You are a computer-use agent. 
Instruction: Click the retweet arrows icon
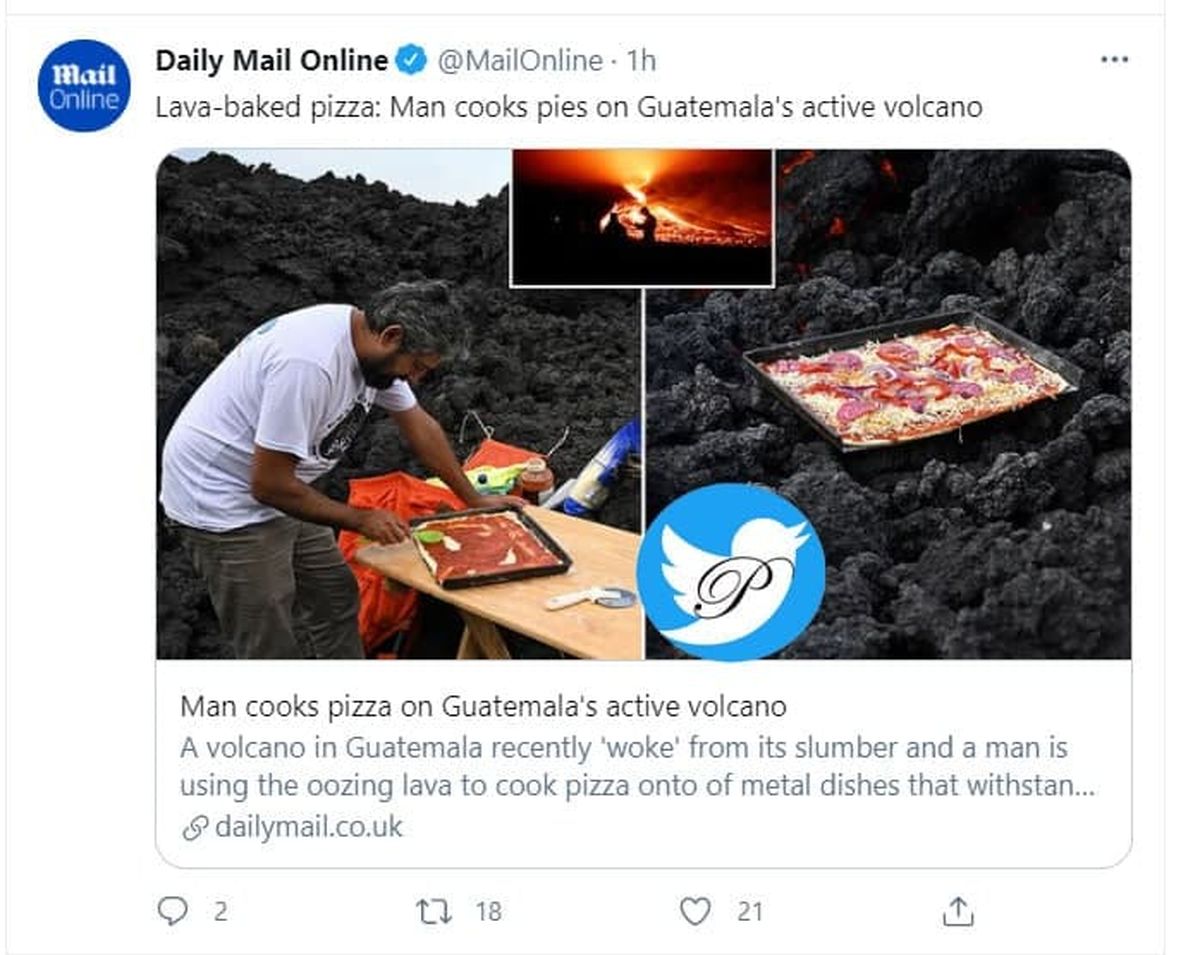tap(433, 911)
